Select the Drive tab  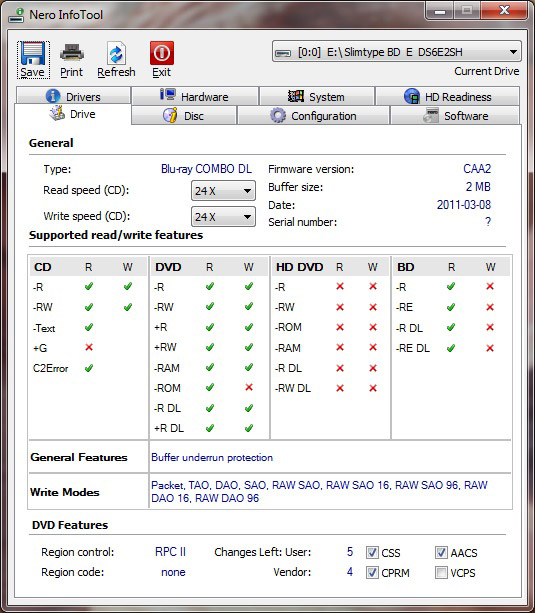click(73, 114)
